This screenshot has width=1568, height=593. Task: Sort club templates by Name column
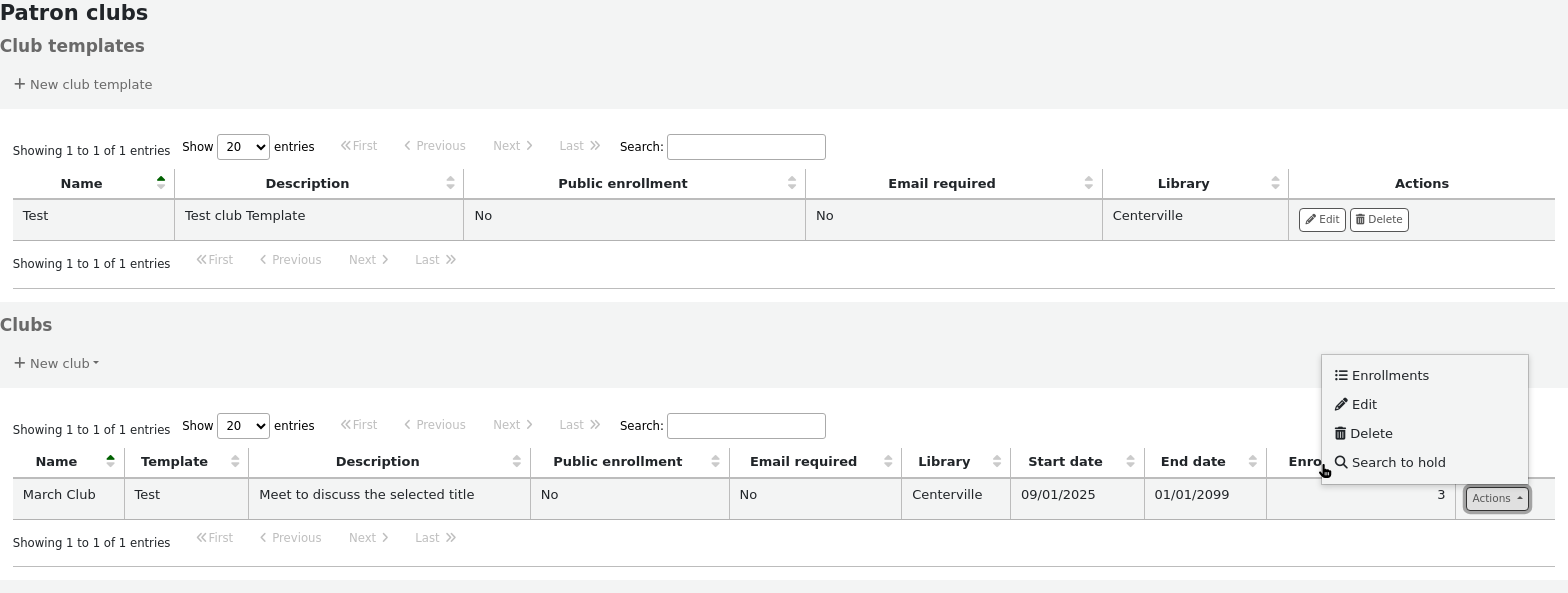(x=81, y=184)
